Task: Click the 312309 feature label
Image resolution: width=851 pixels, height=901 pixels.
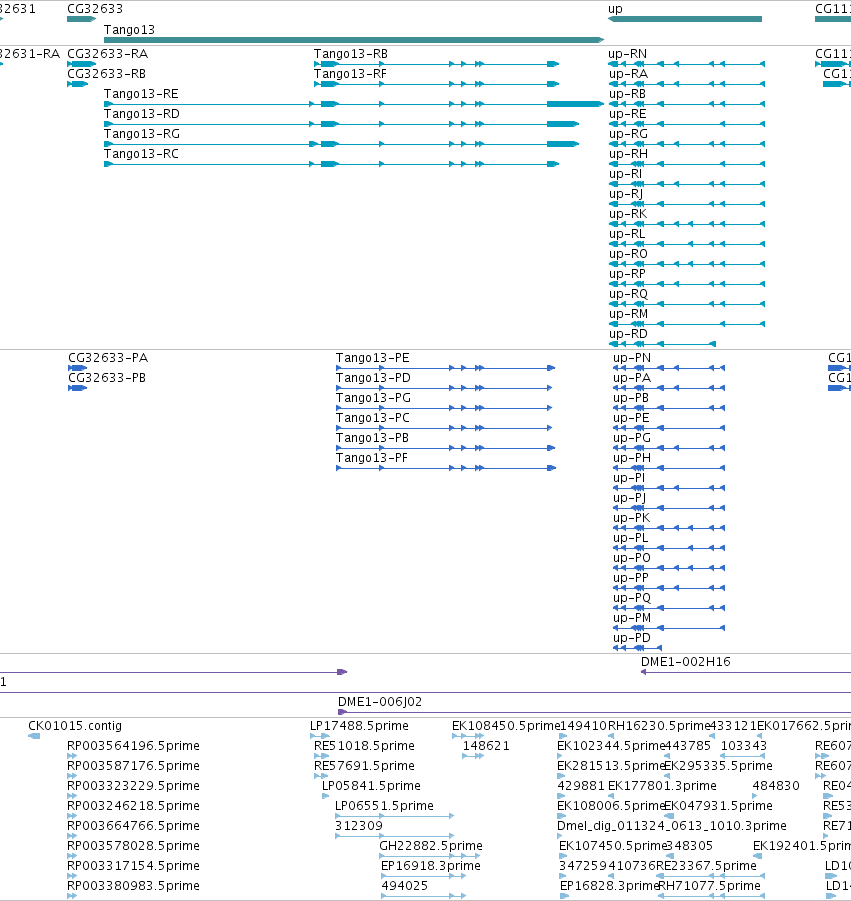Action: coord(359,826)
